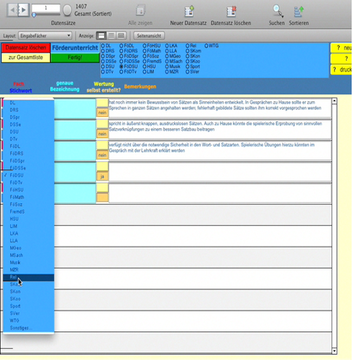This screenshot has height=360, width=360.
Task: Click the Fach Stichwort column header
Action: click(x=21, y=87)
